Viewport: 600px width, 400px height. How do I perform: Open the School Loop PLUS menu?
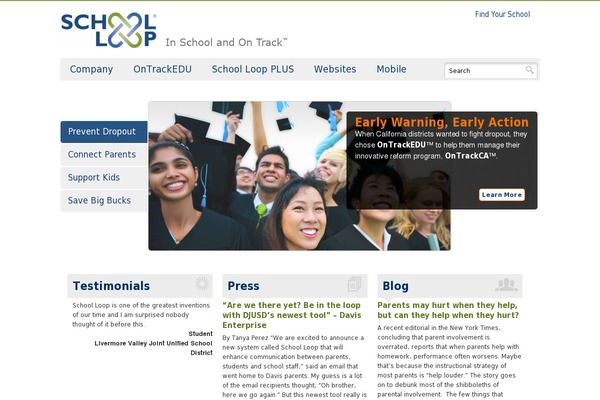tap(253, 69)
